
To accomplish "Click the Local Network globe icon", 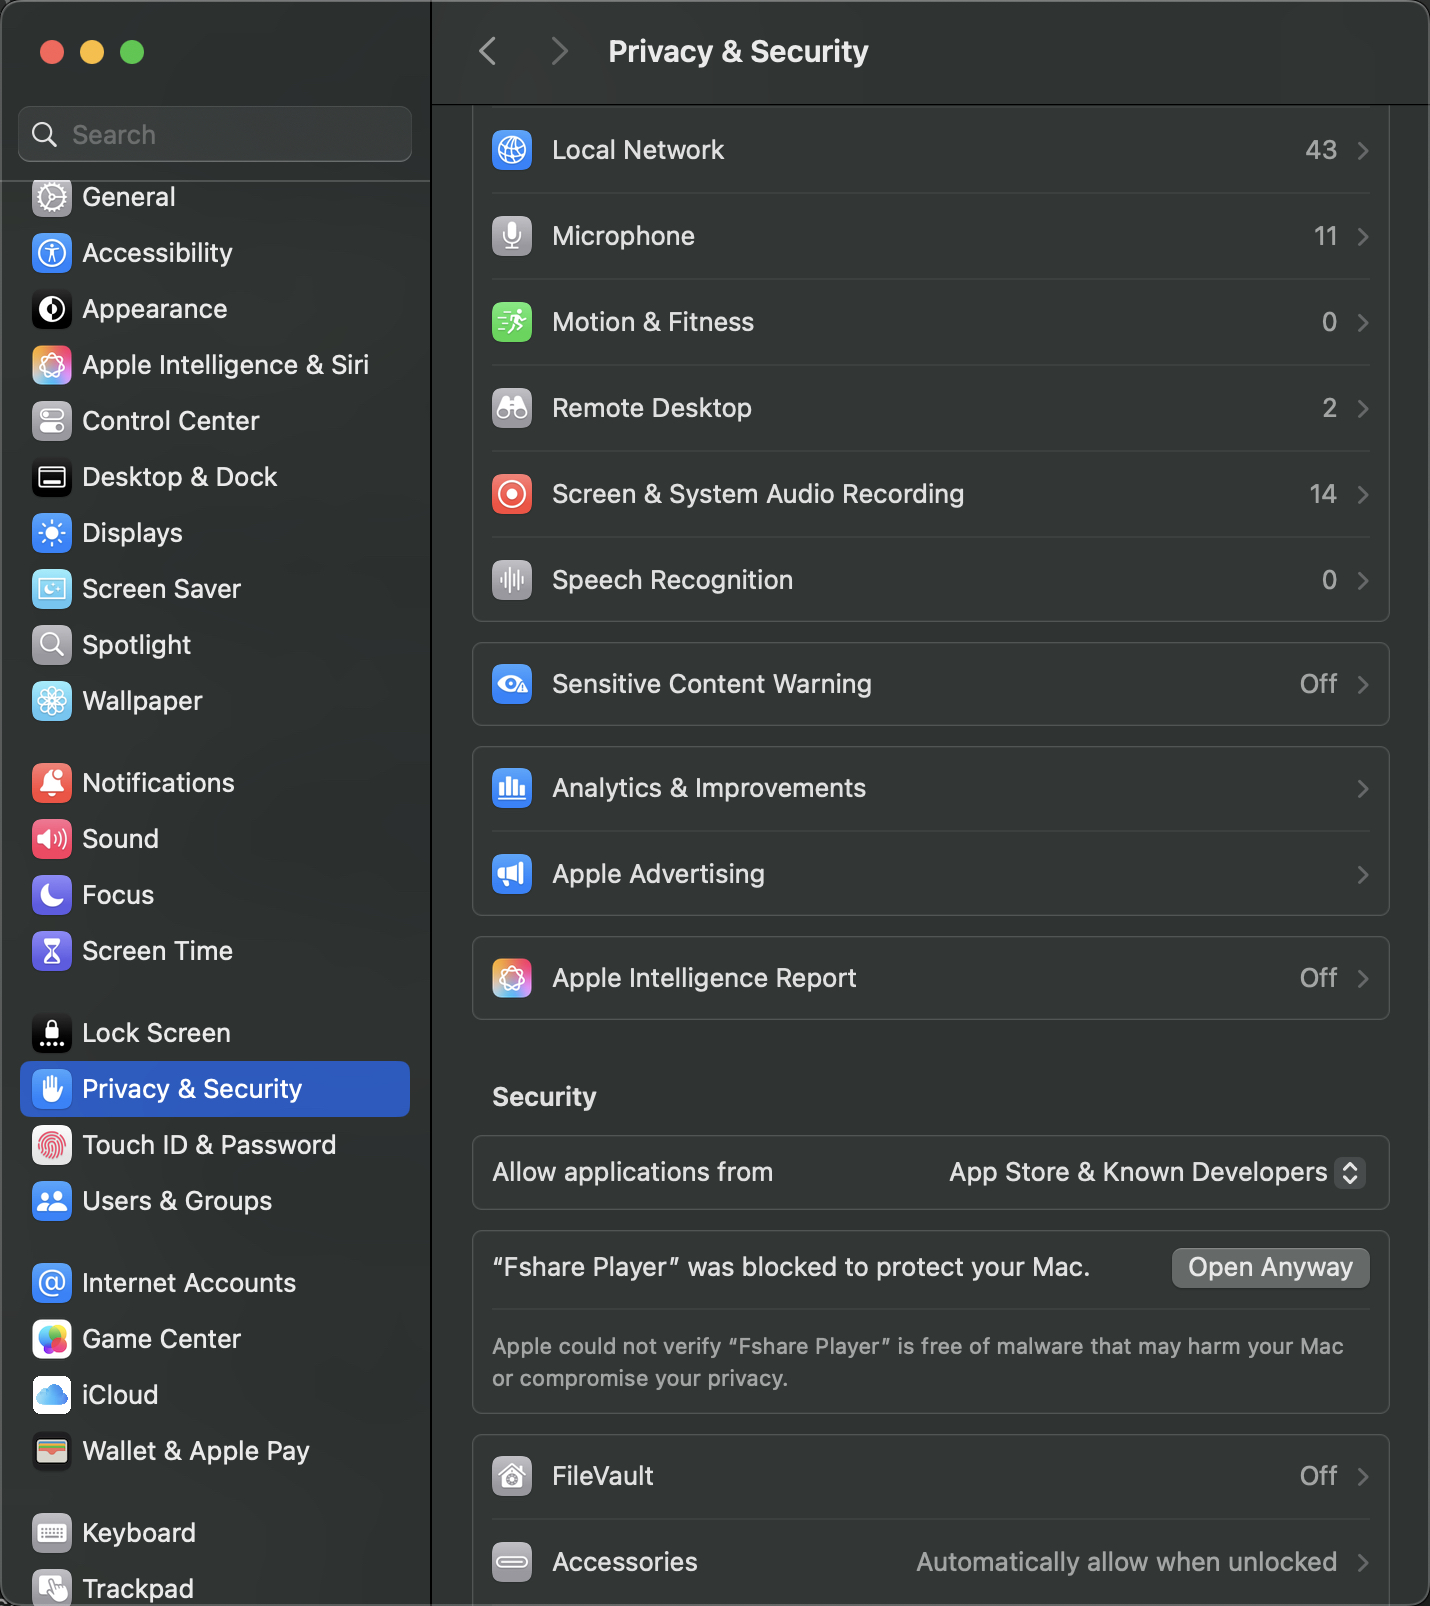I will tap(512, 150).
